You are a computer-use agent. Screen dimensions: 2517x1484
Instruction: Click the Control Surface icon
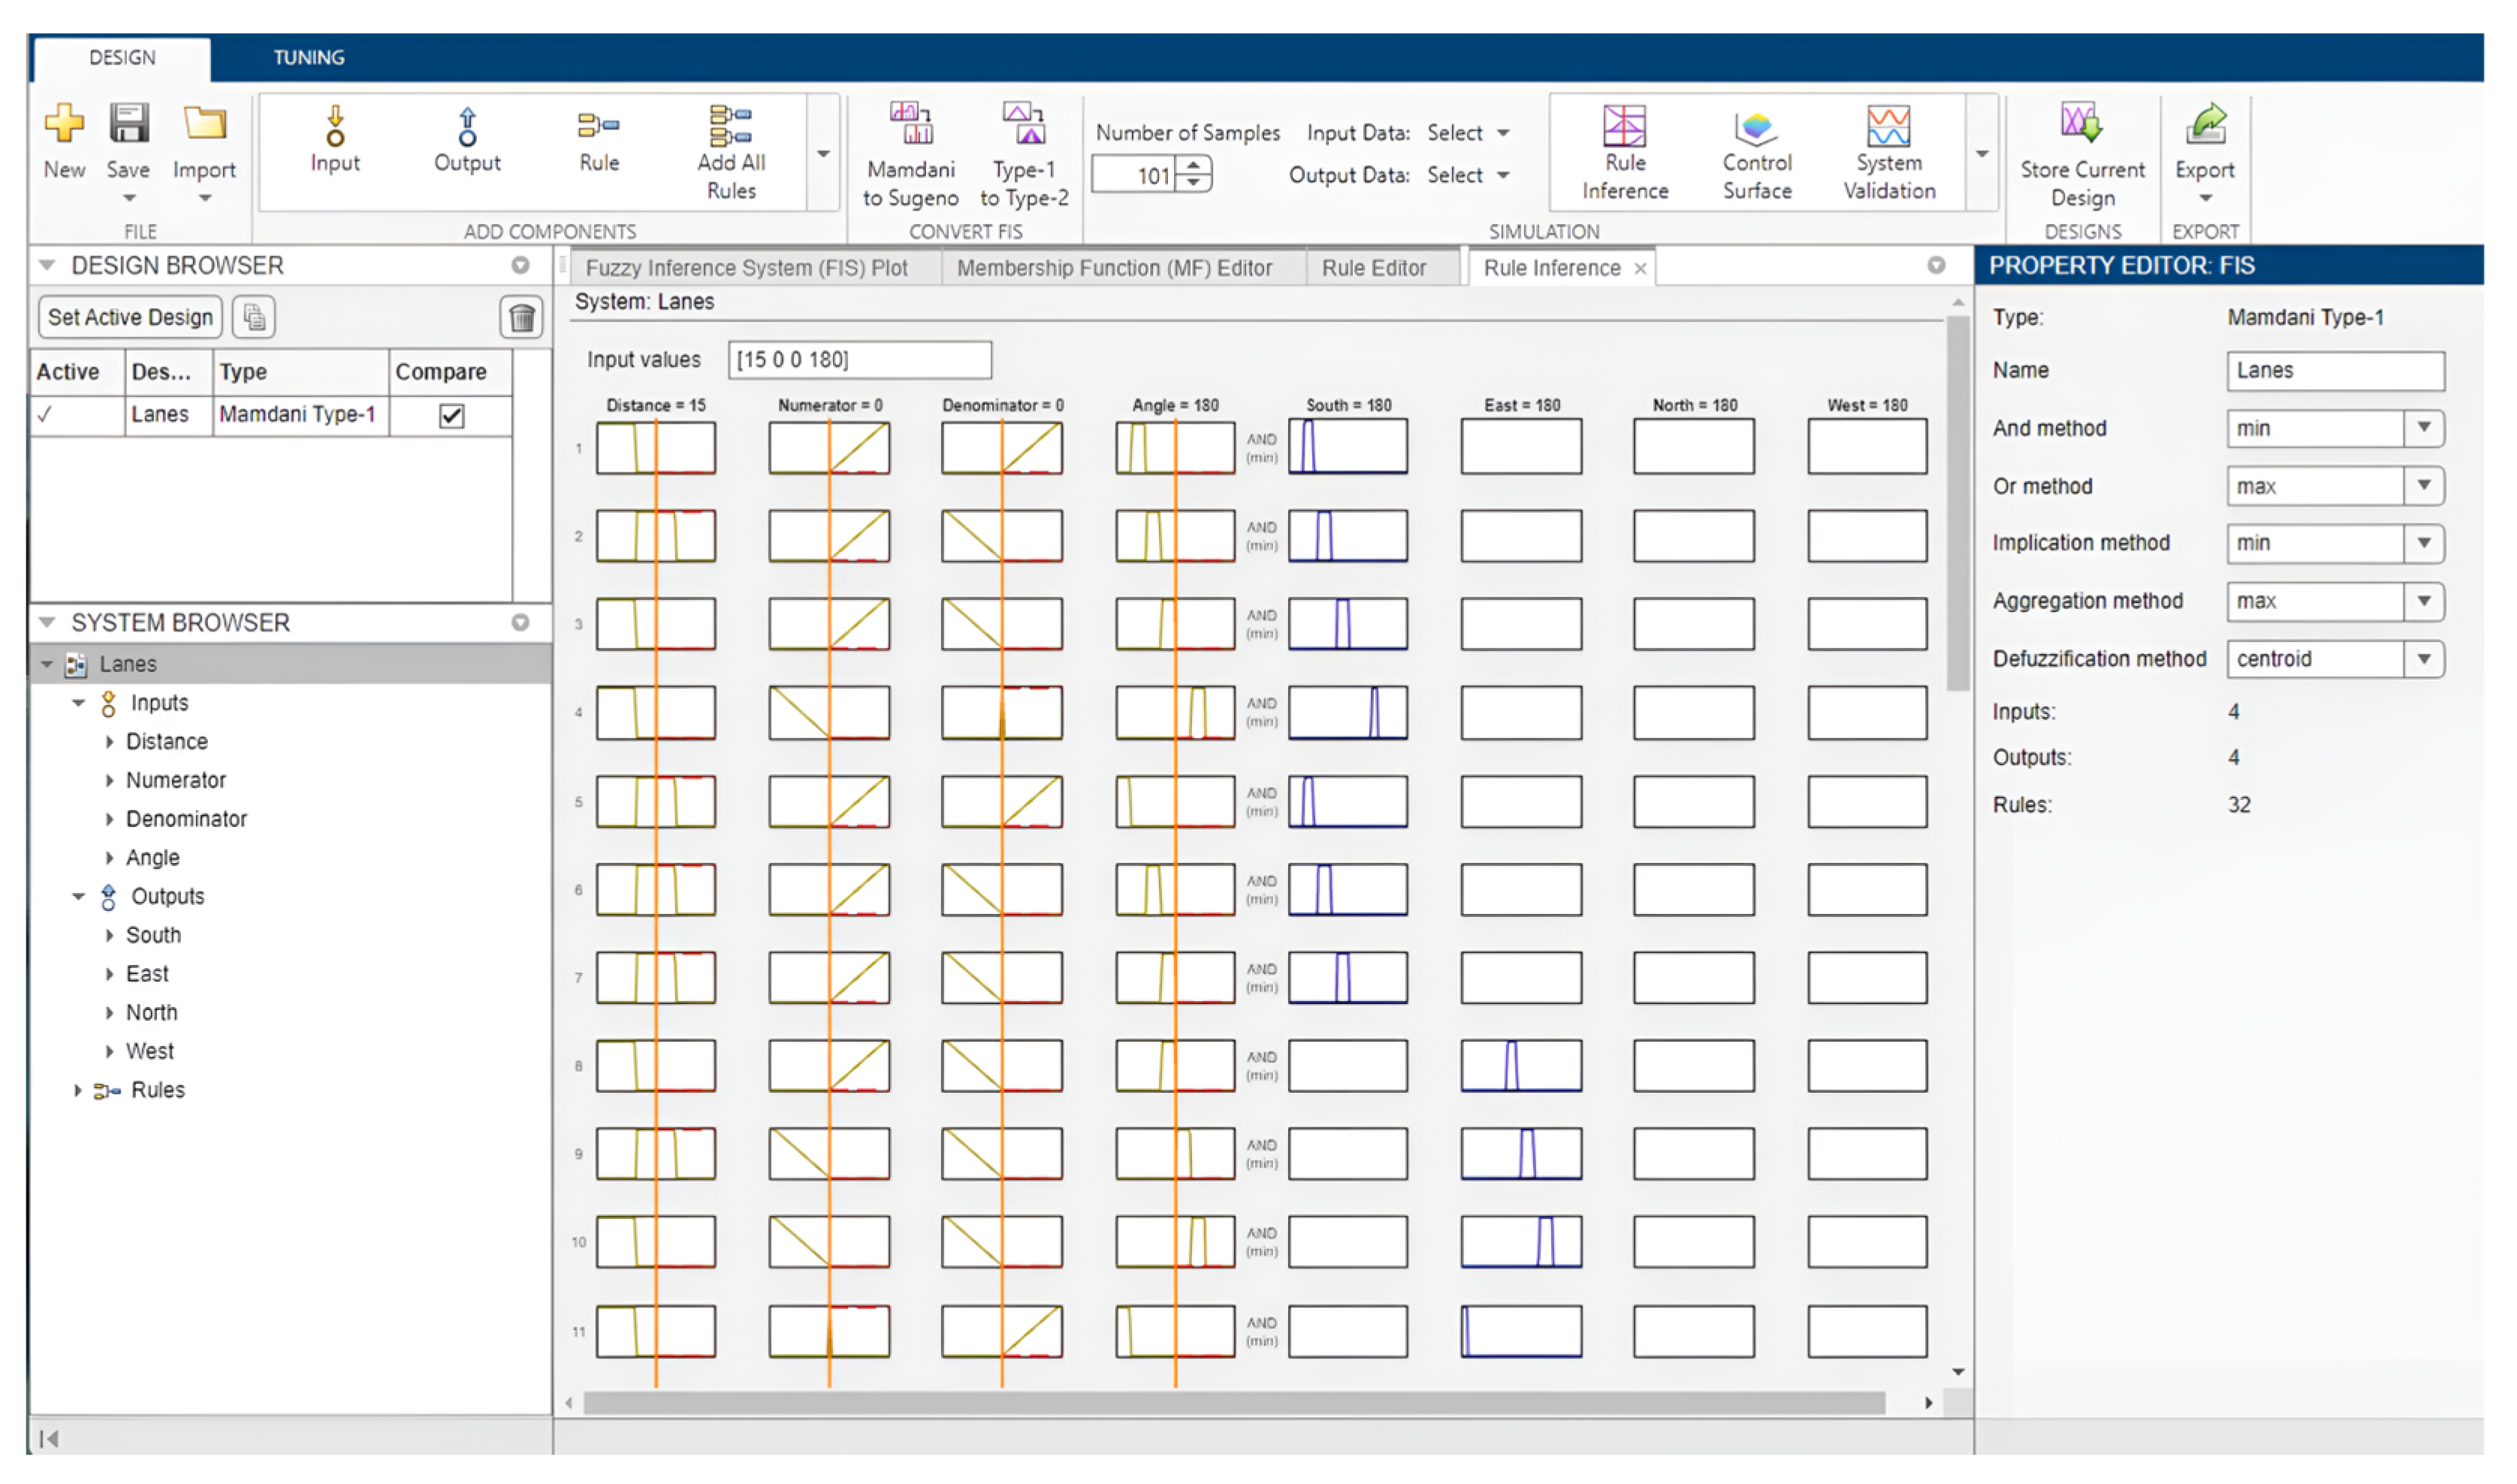[x=1755, y=128]
